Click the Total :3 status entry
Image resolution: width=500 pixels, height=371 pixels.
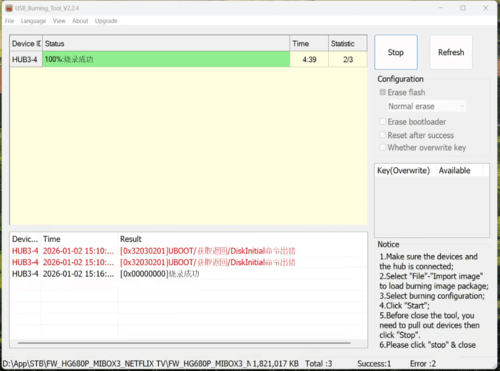[x=319, y=363]
